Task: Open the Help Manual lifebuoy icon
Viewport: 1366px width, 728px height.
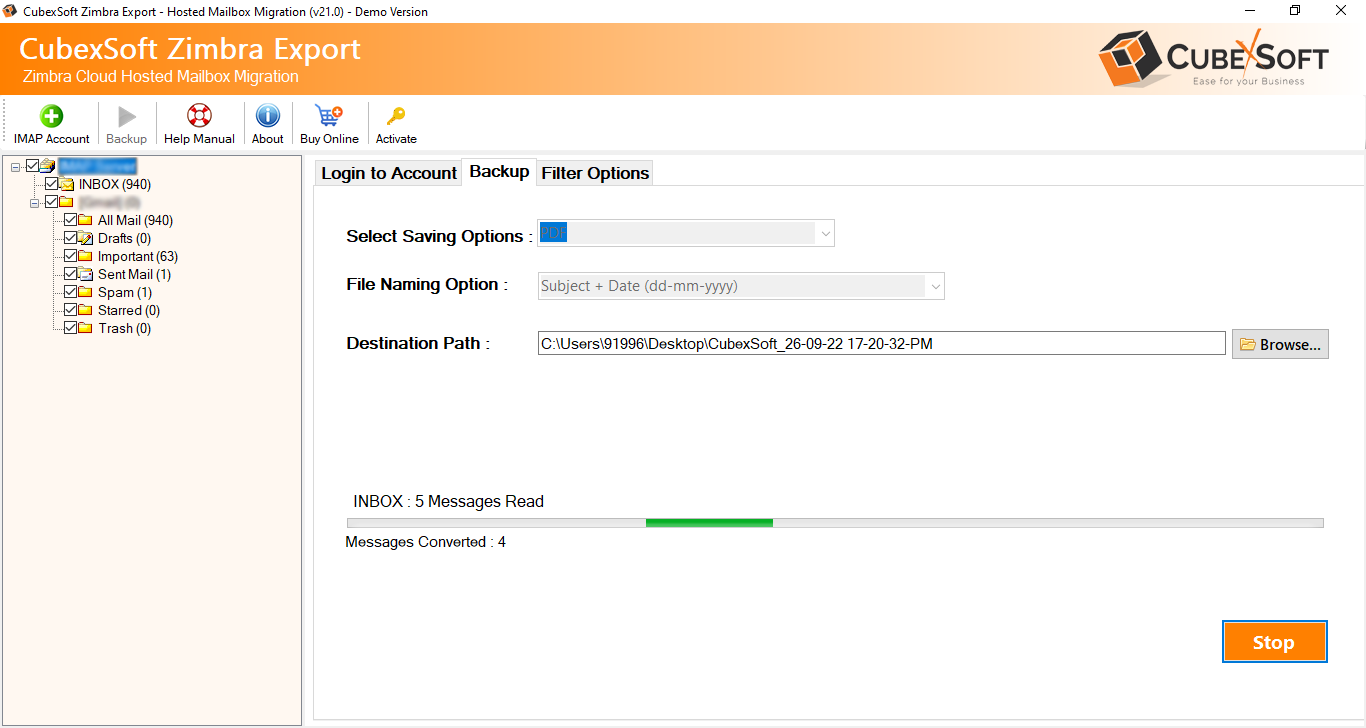Action: click(199, 116)
